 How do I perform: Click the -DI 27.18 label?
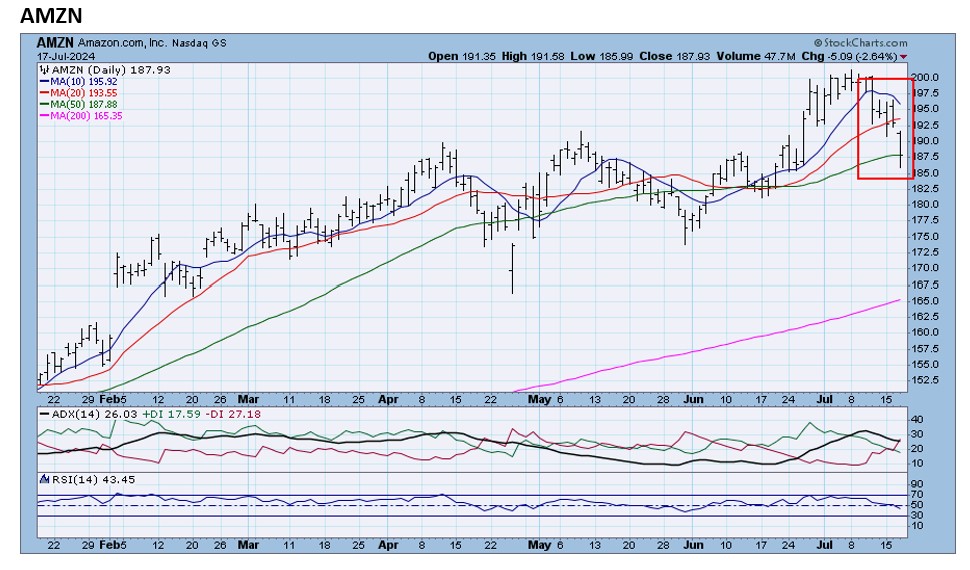[233, 414]
